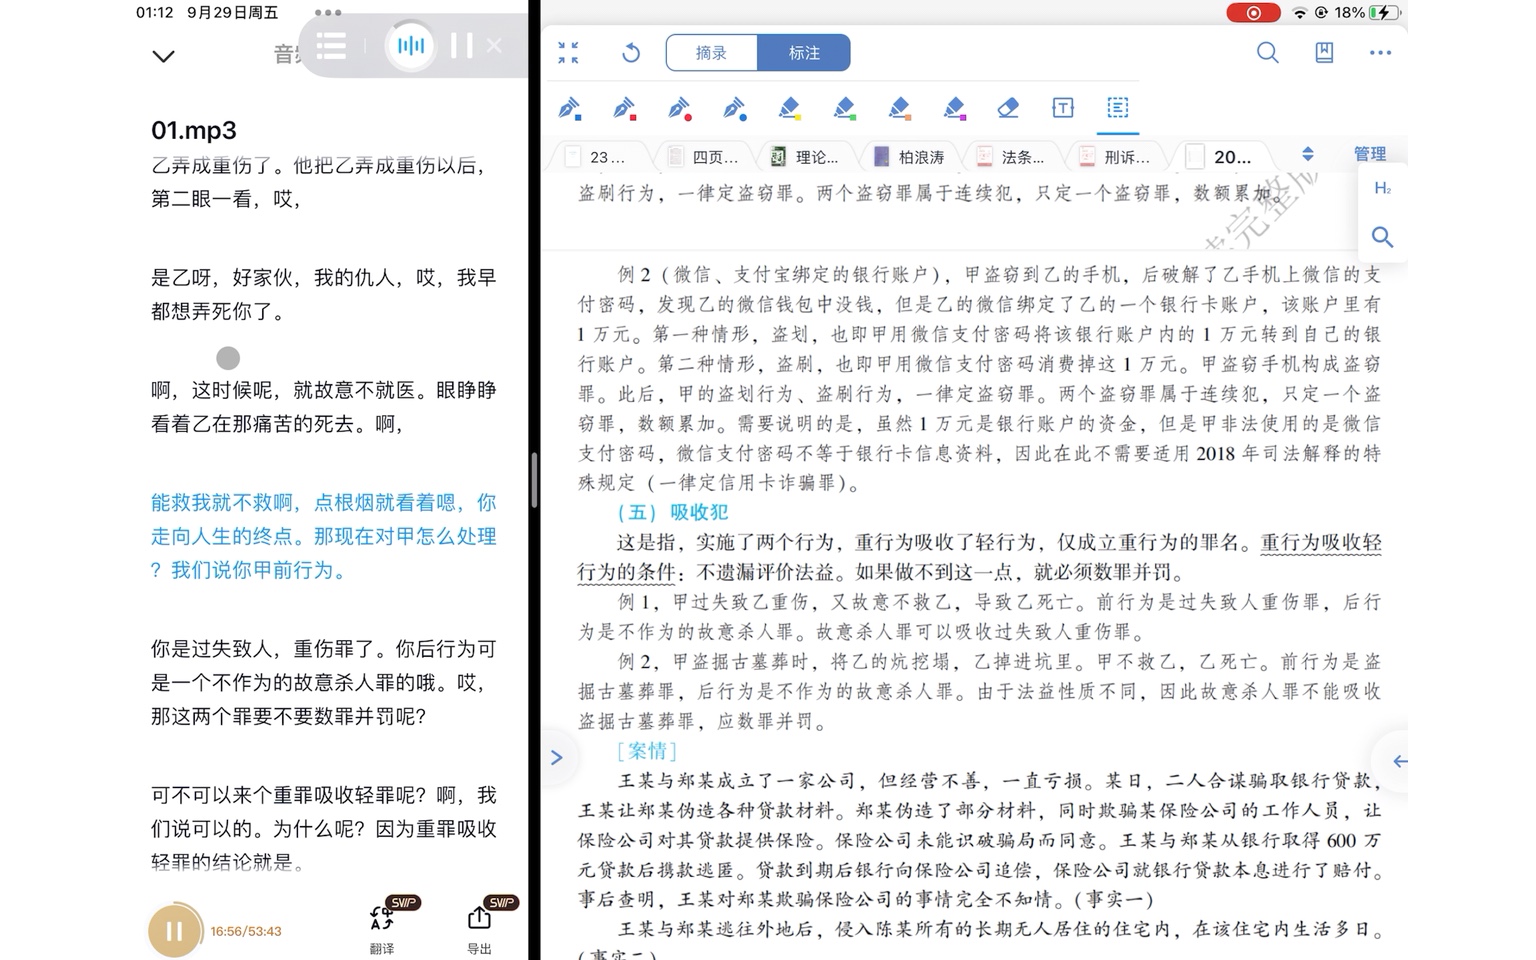Tap the floating waveform audio icon
The height and width of the screenshot is (960, 1536).
tap(411, 45)
